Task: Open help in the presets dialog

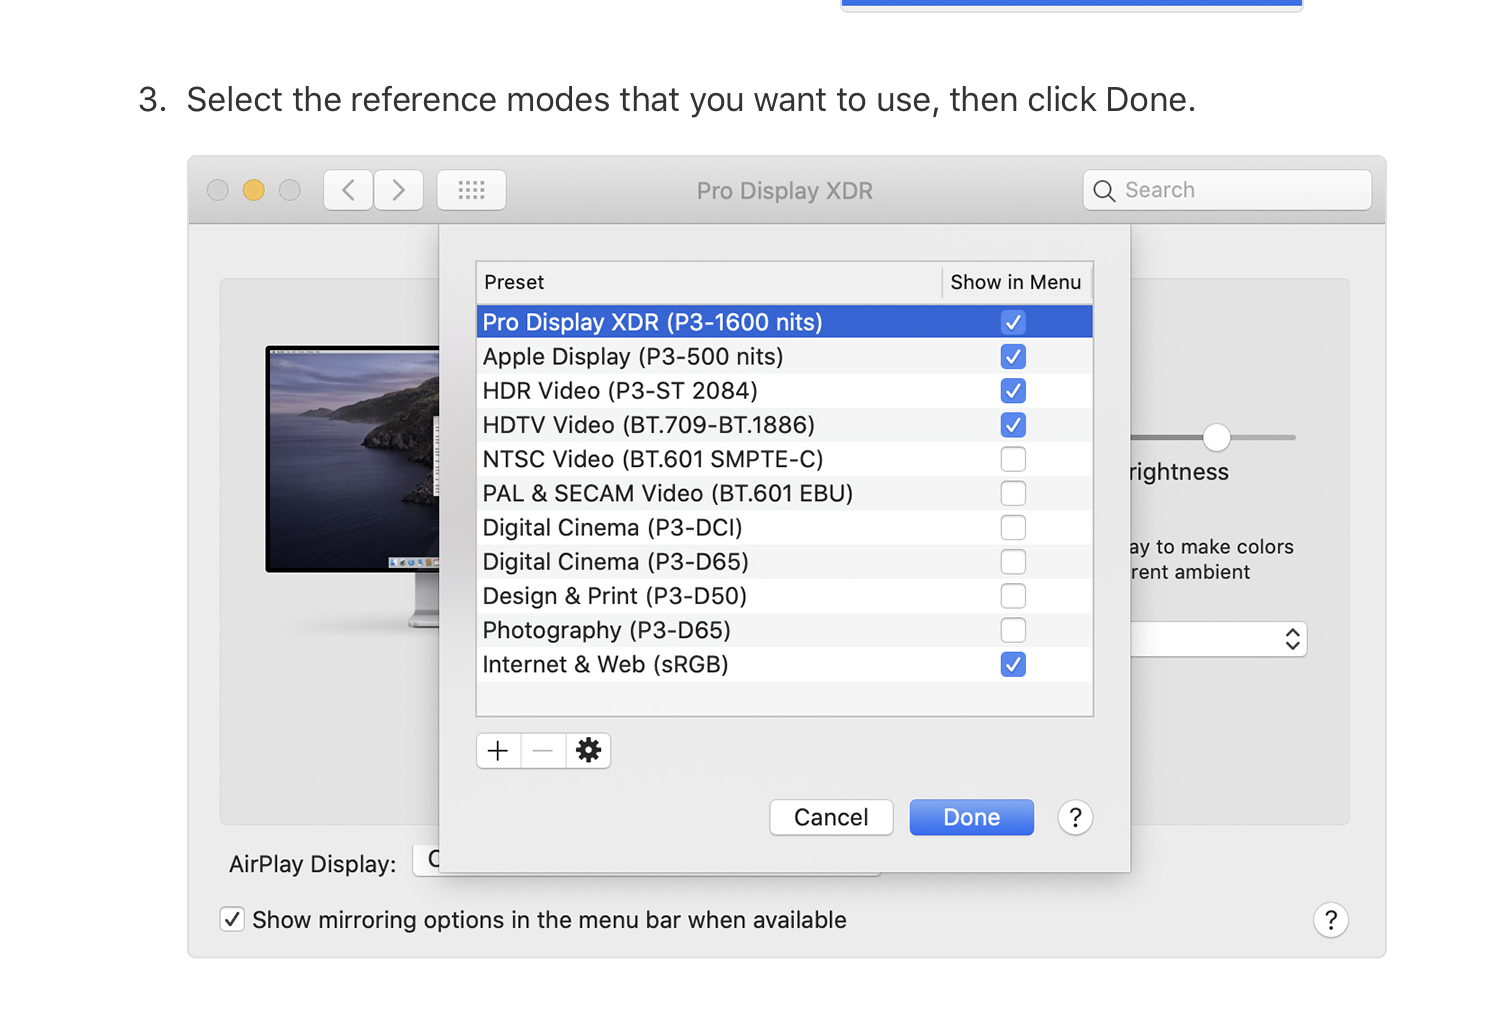Action: (x=1075, y=818)
